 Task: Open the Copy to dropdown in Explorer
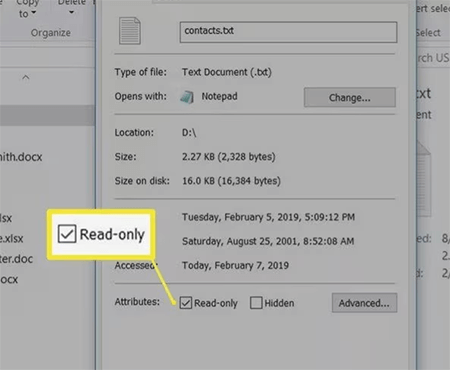(27, 9)
